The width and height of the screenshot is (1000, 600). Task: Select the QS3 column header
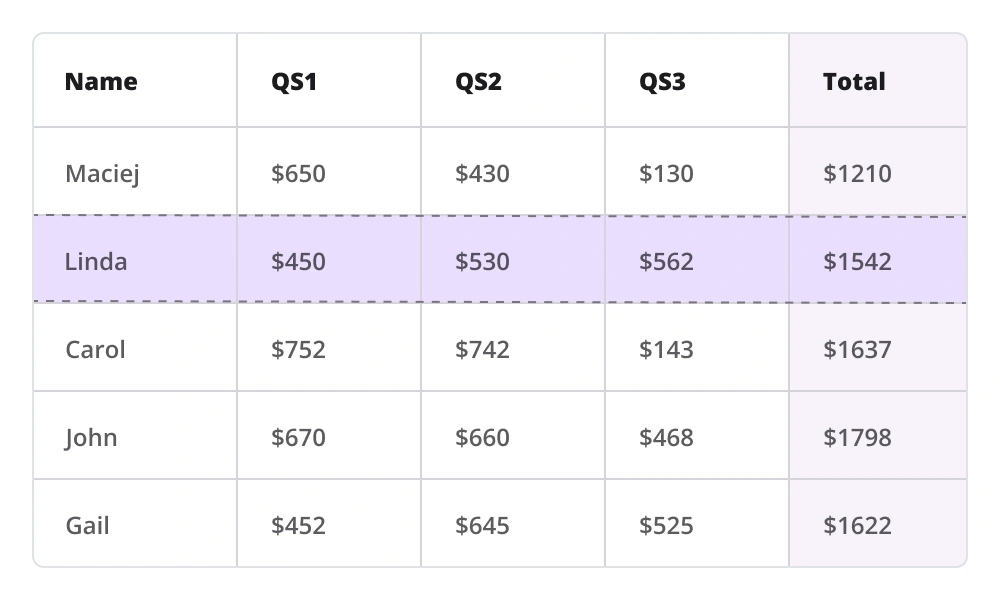click(662, 82)
